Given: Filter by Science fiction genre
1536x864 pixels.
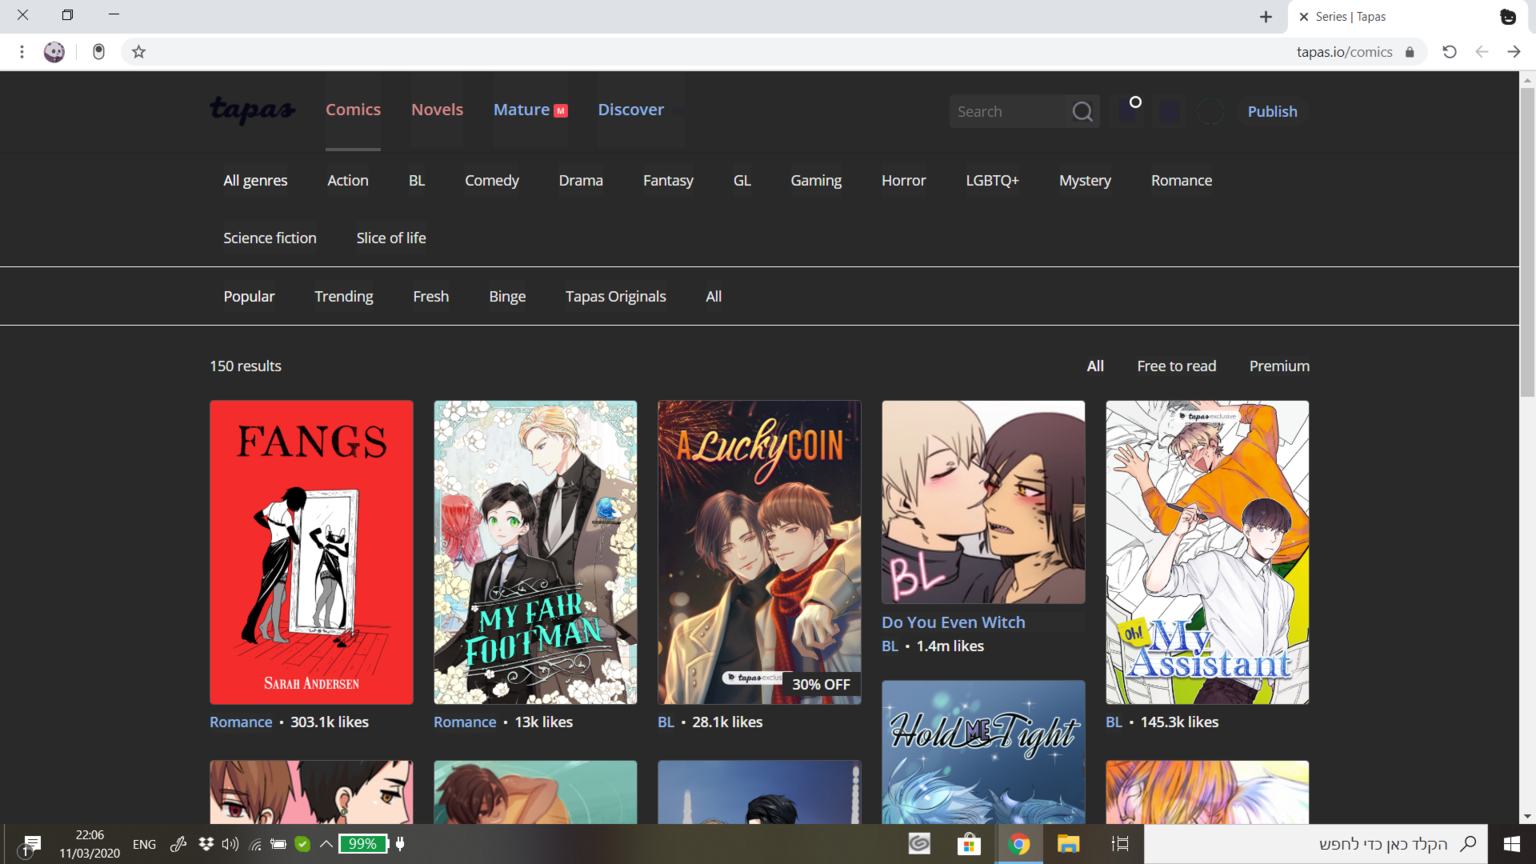Looking at the screenshot, I should (x=270, y=238).
